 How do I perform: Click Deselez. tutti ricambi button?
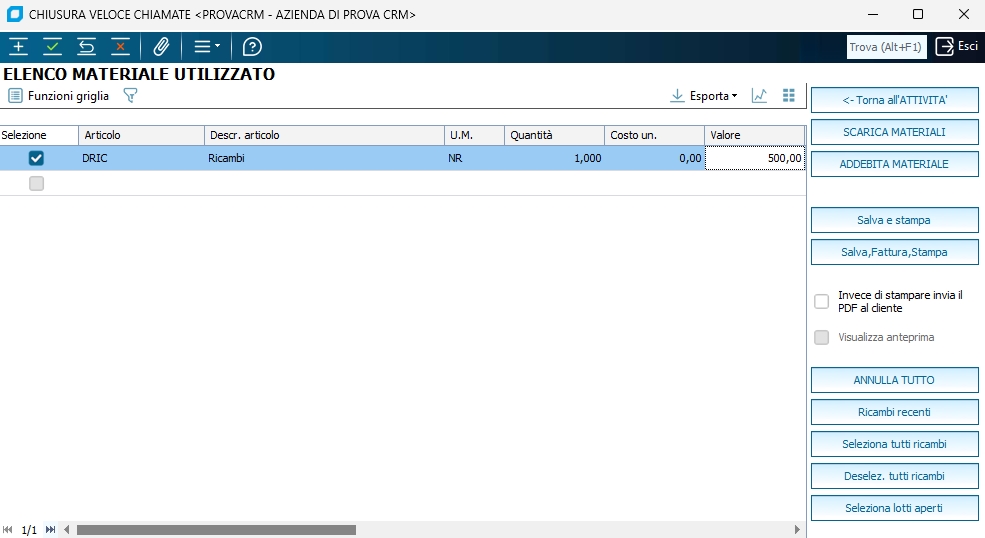[895, 476]
